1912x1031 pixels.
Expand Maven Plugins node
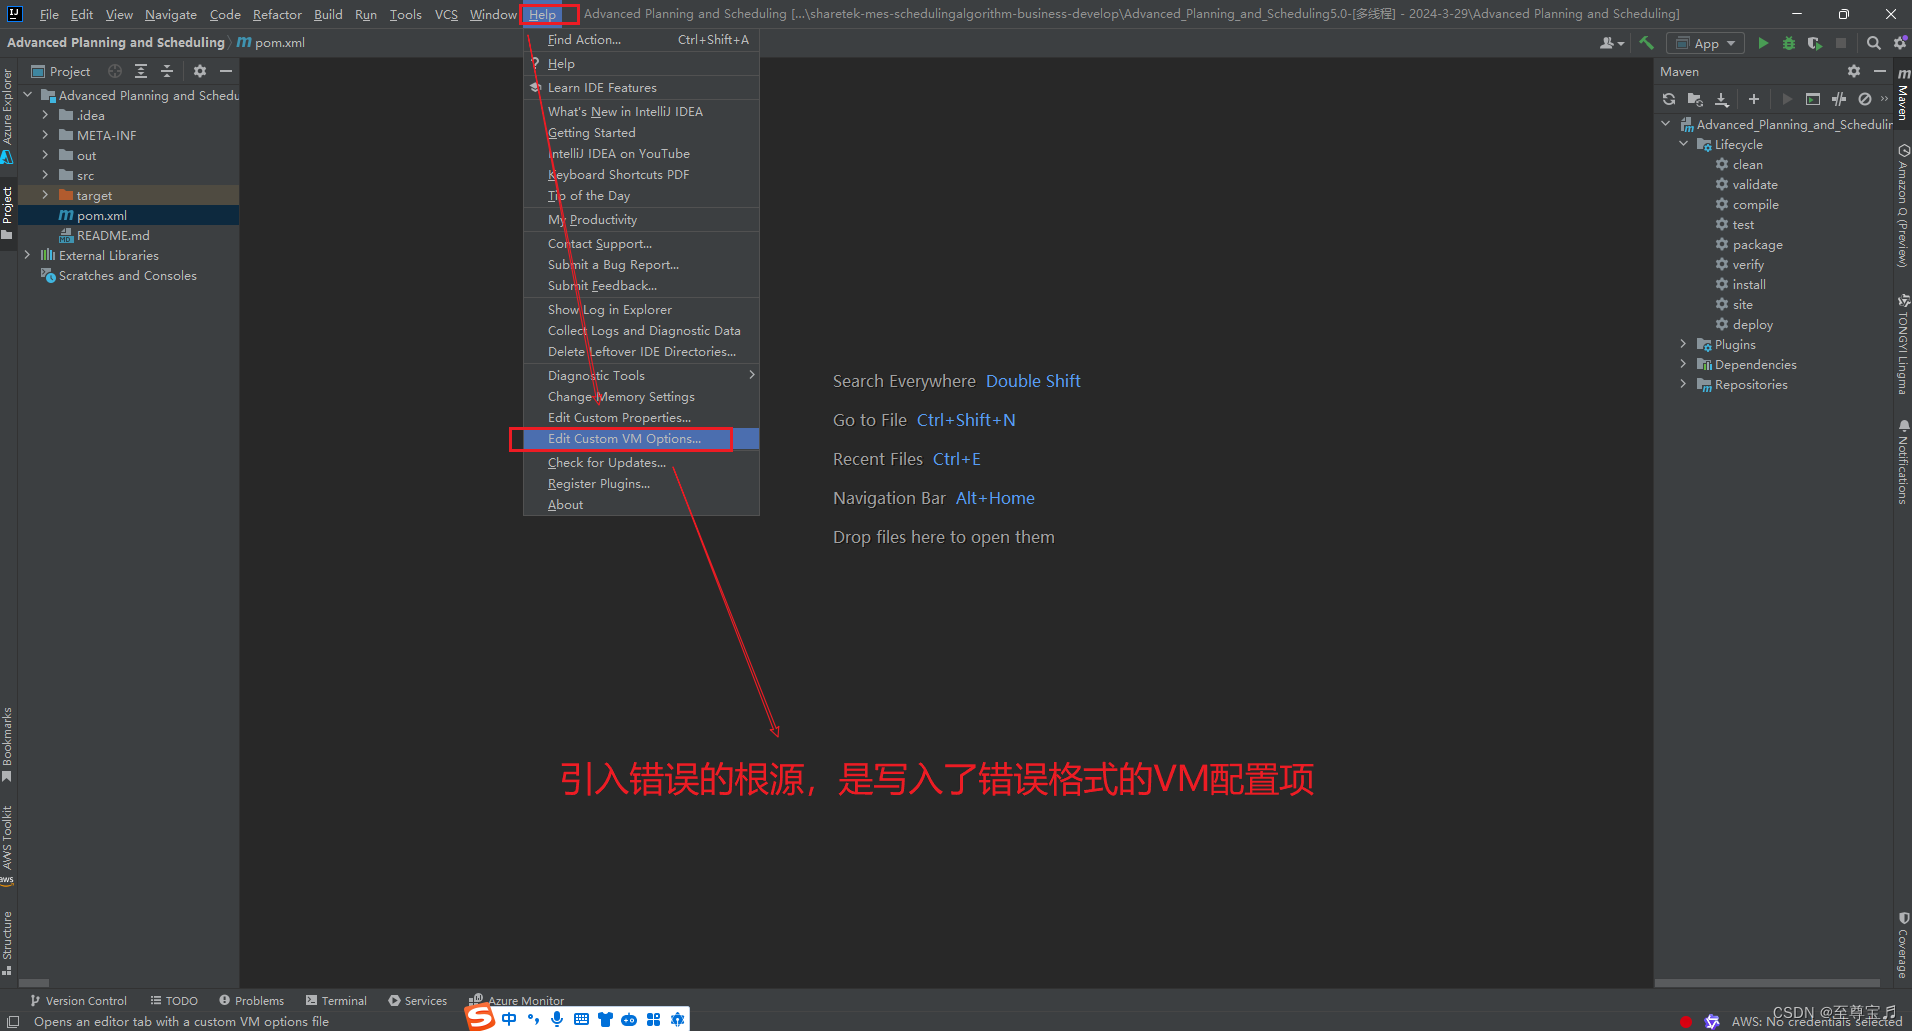1684,344
